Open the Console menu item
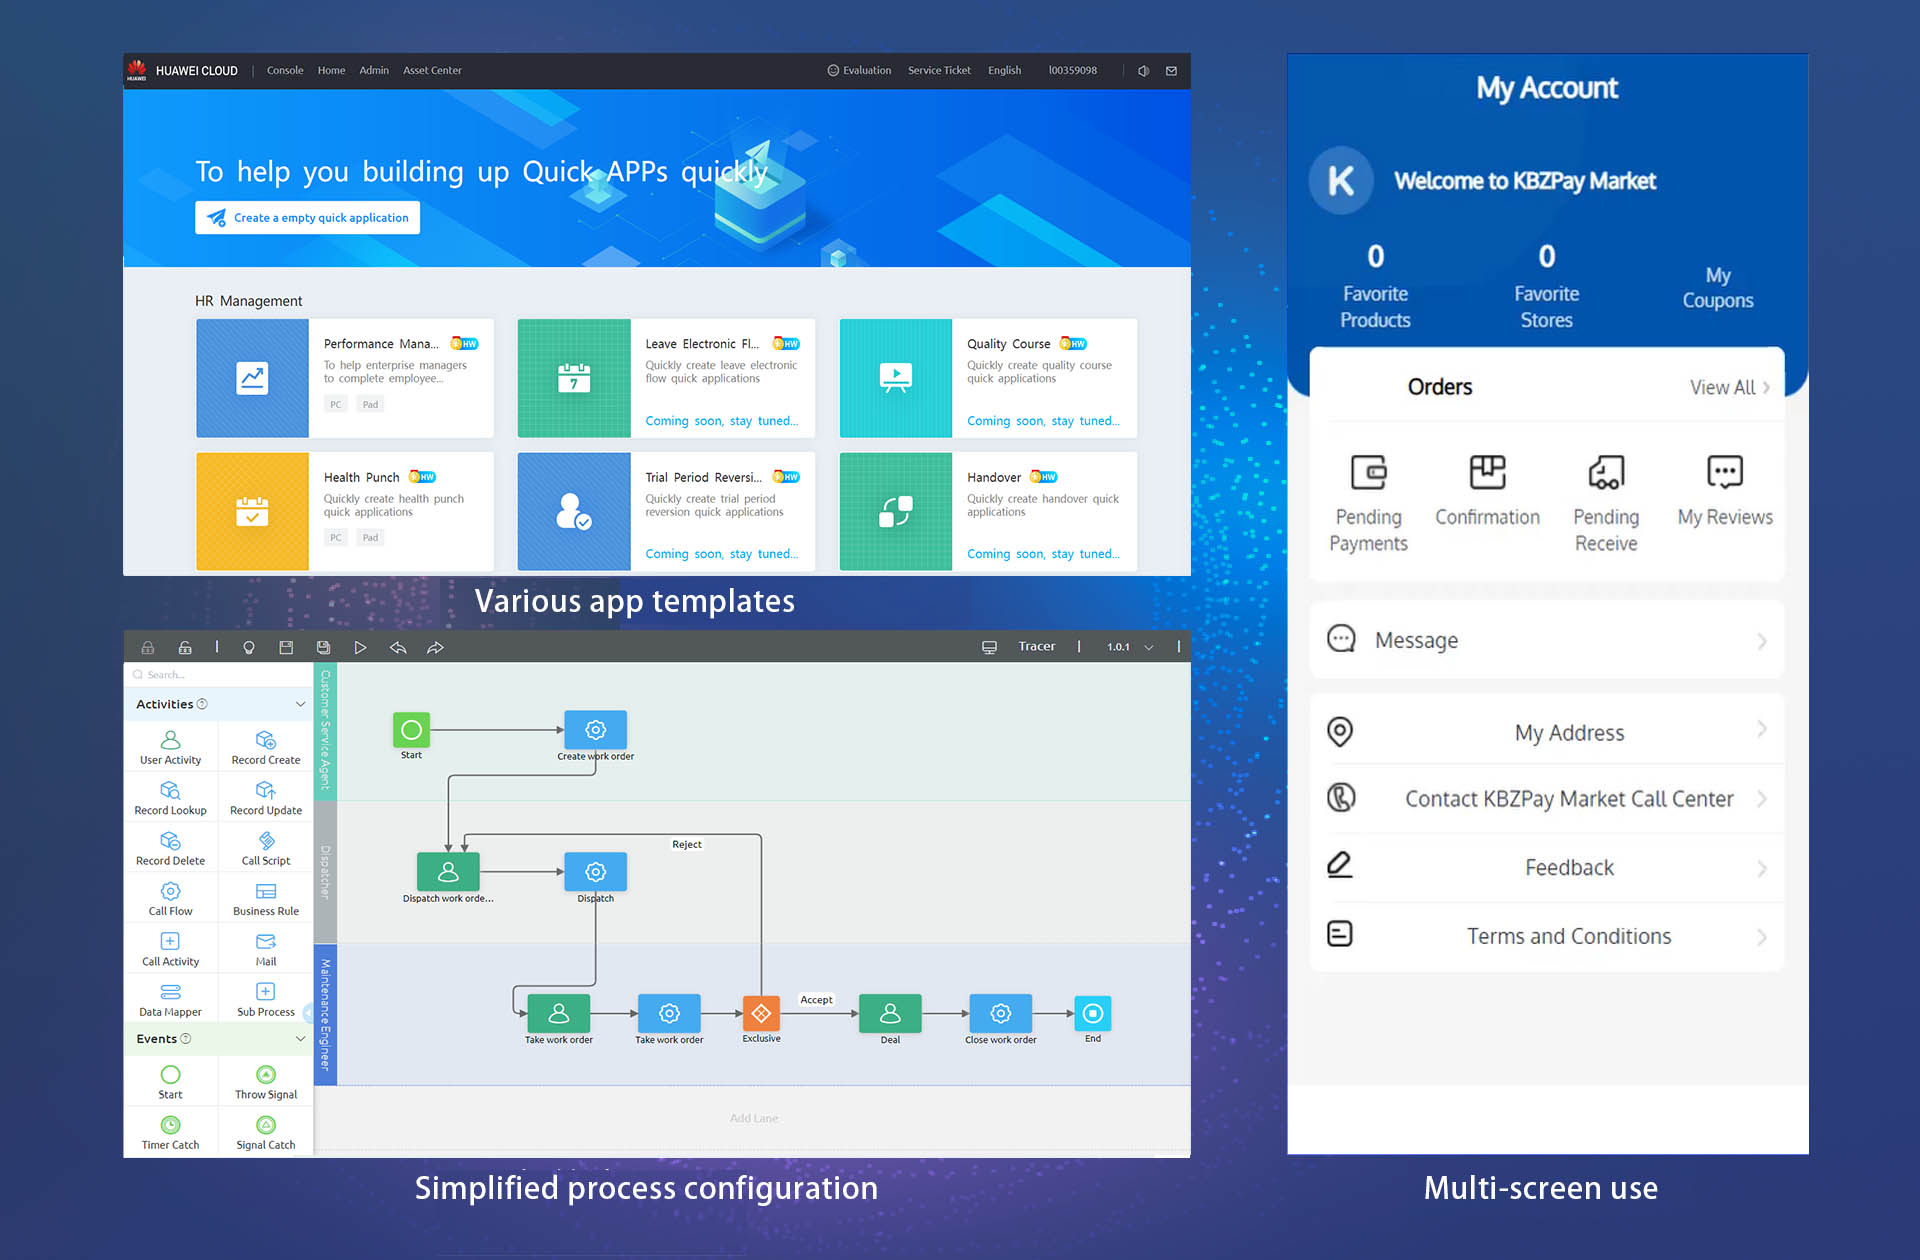 point(285,71)
